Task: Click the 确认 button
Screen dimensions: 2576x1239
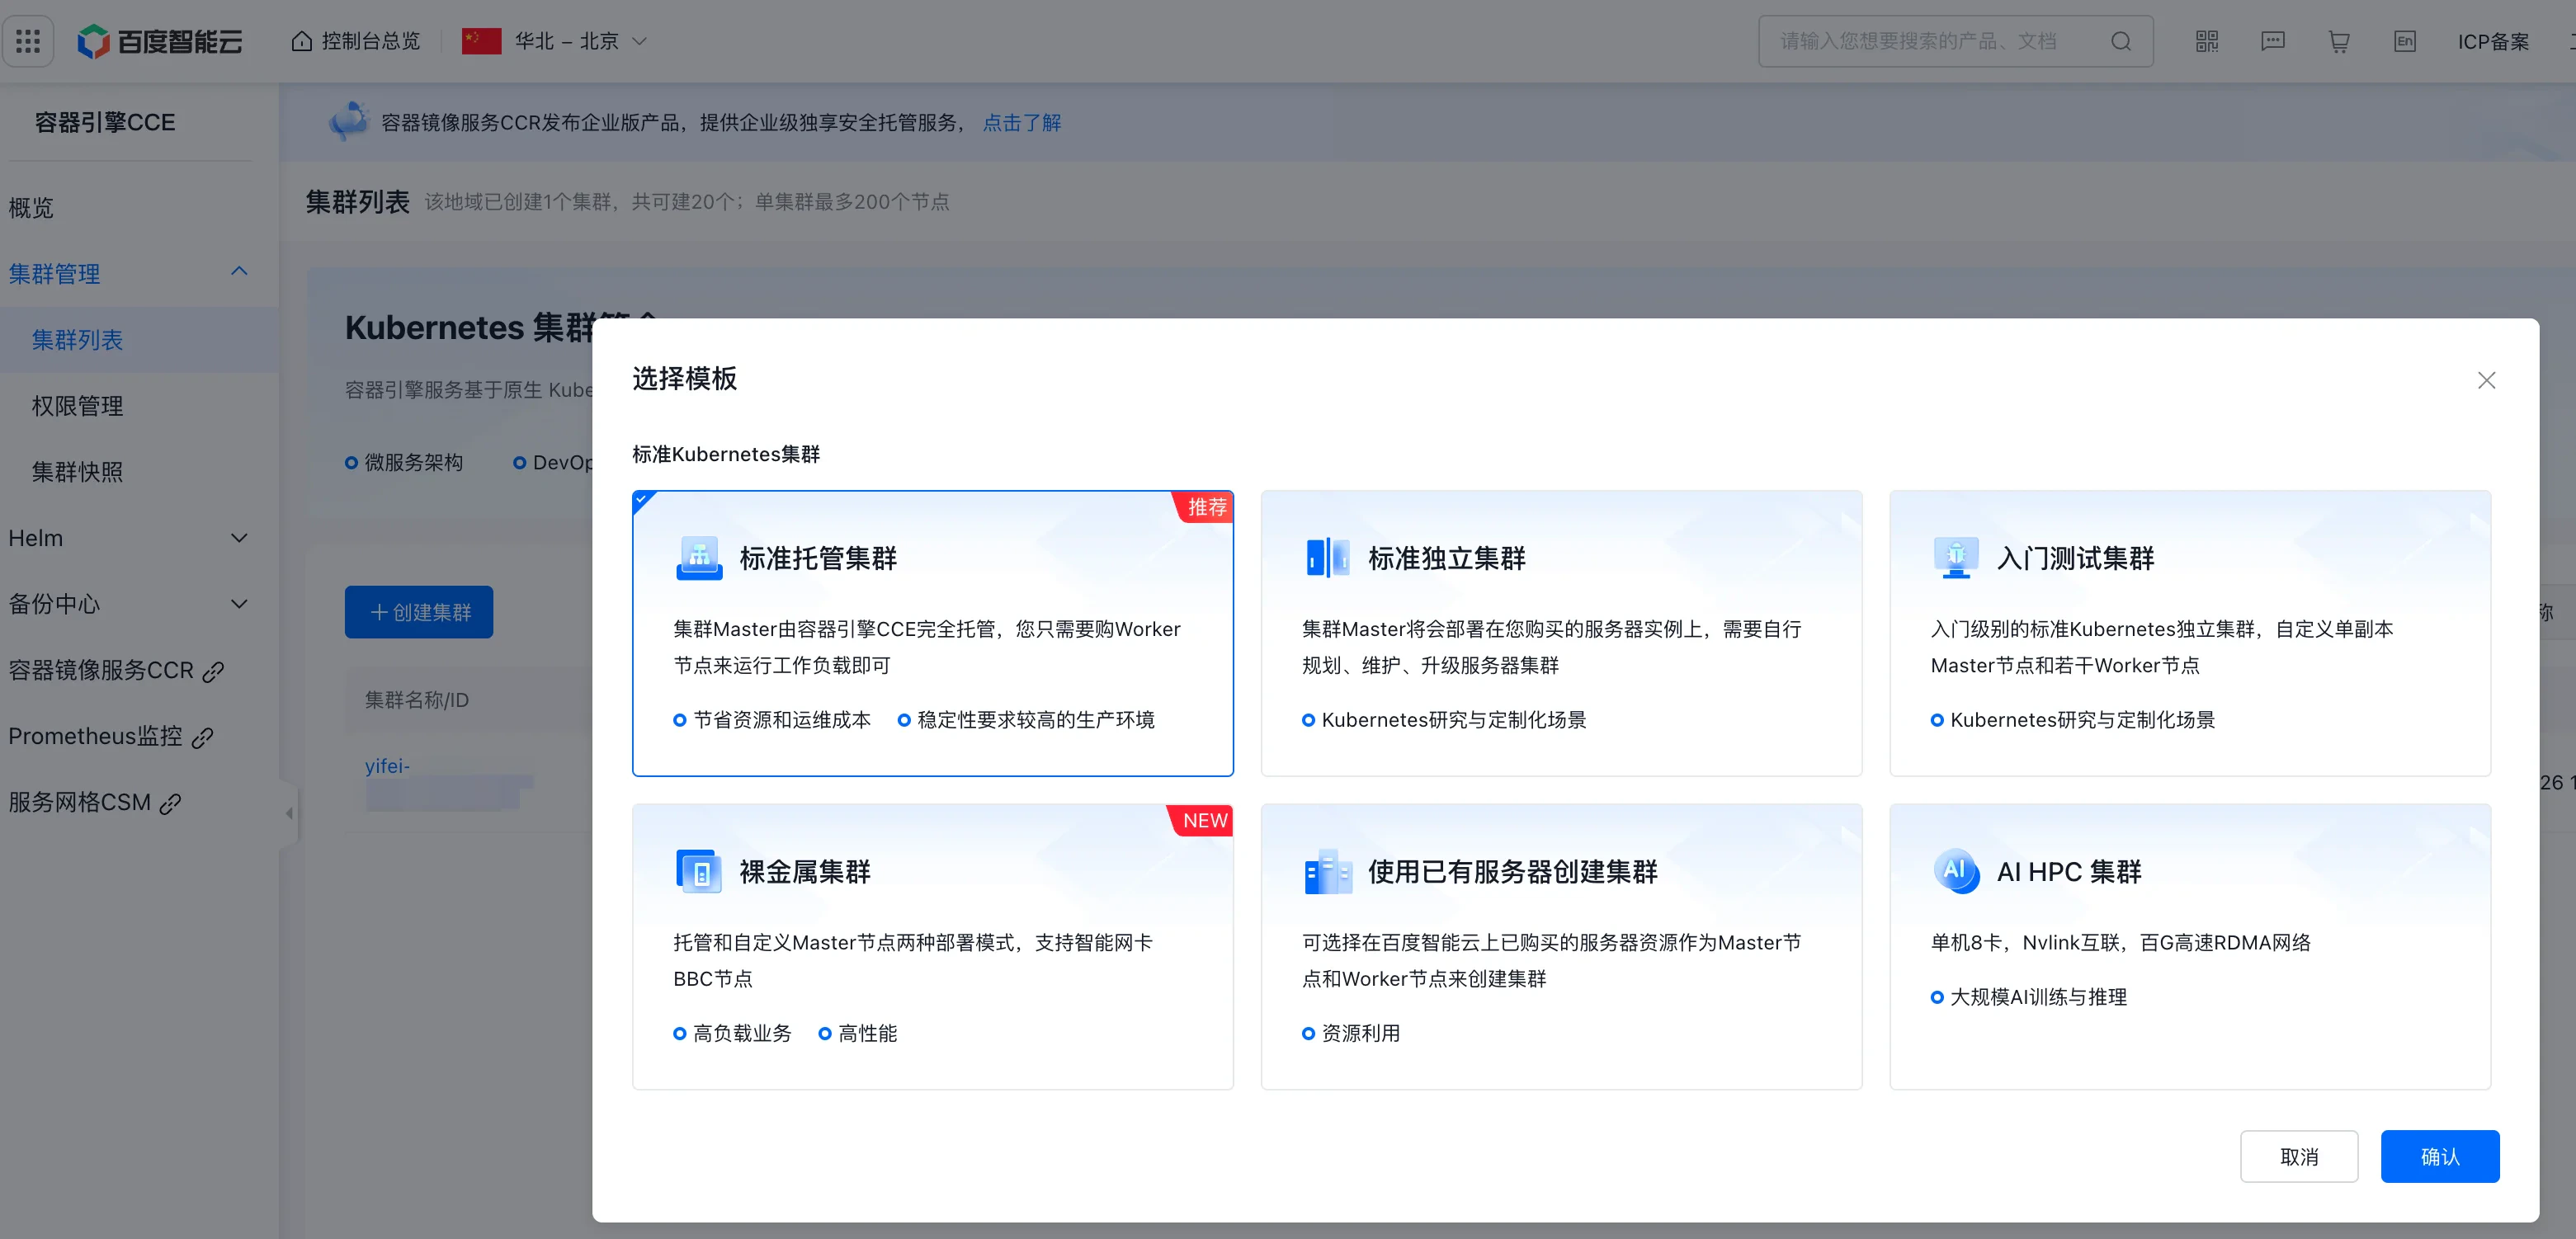Action: click(2439, 1156)
